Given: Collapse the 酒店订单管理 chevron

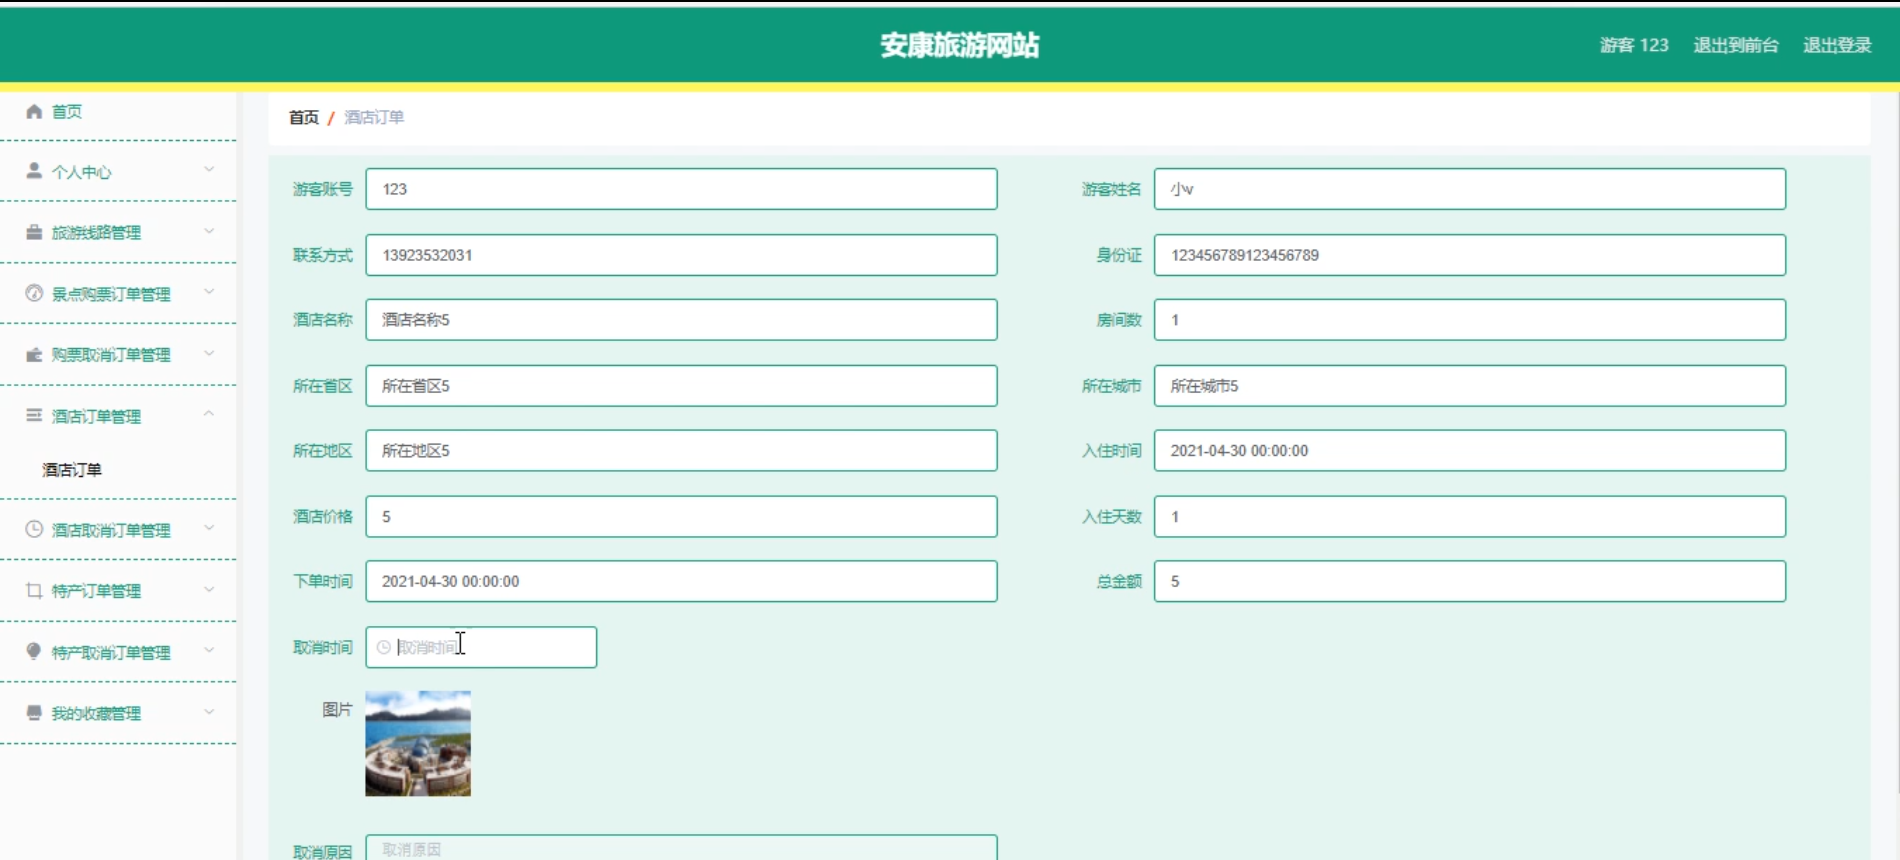Looking at the screenshot, I should point(209,414).
